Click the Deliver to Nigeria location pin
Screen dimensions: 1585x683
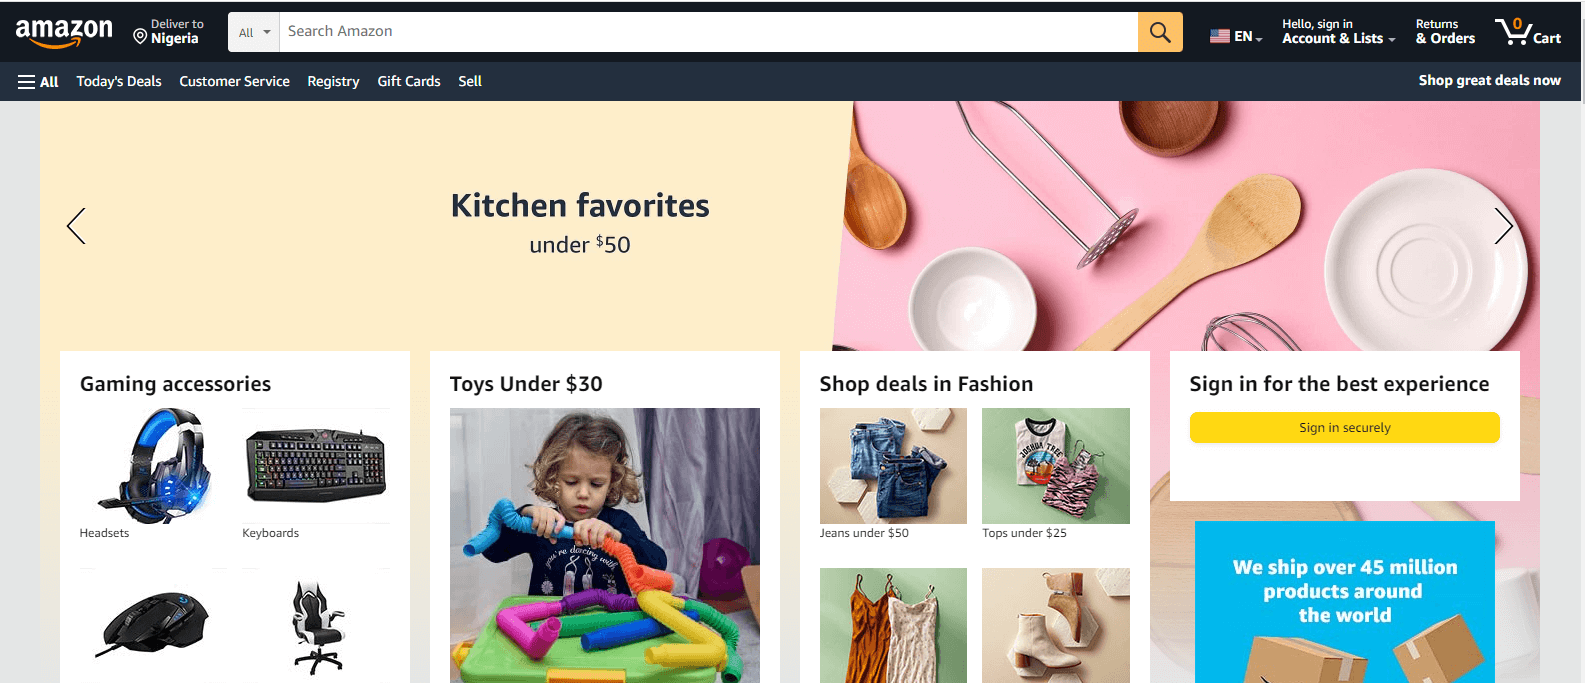click(140, 36)
